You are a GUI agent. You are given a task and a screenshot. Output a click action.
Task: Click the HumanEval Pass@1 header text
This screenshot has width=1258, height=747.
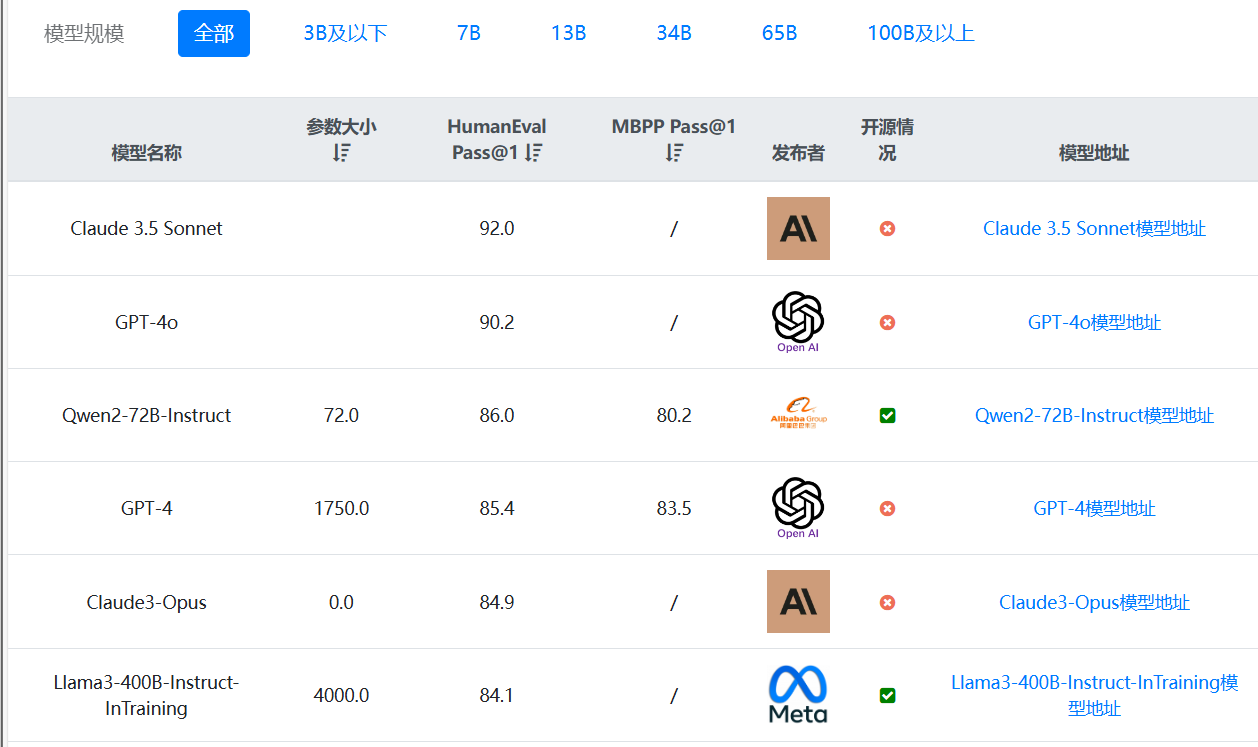tap(496, 140)
